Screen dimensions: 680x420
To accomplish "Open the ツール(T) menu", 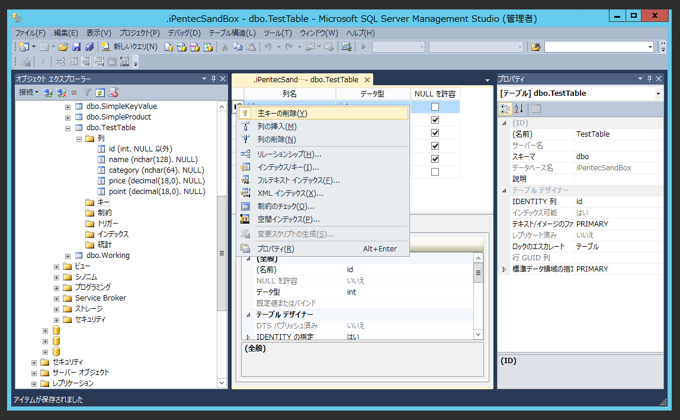I will (x=278, y=33).
